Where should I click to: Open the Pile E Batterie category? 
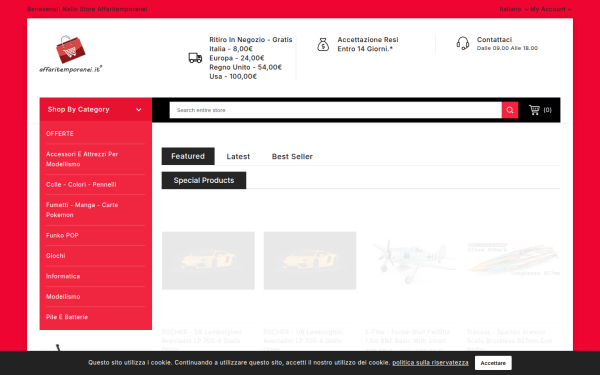pos(67,317)
